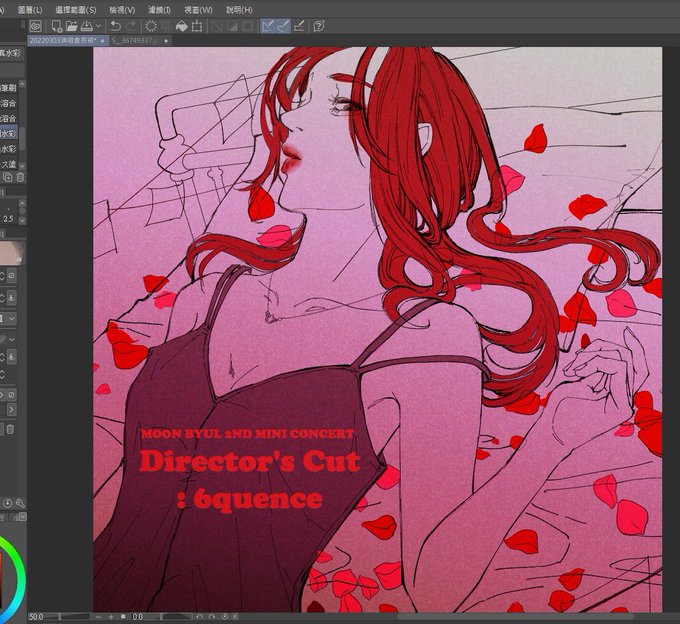Click the open file folder icon
The width and height of the screenshot is (680, 624).
[72, 26]
